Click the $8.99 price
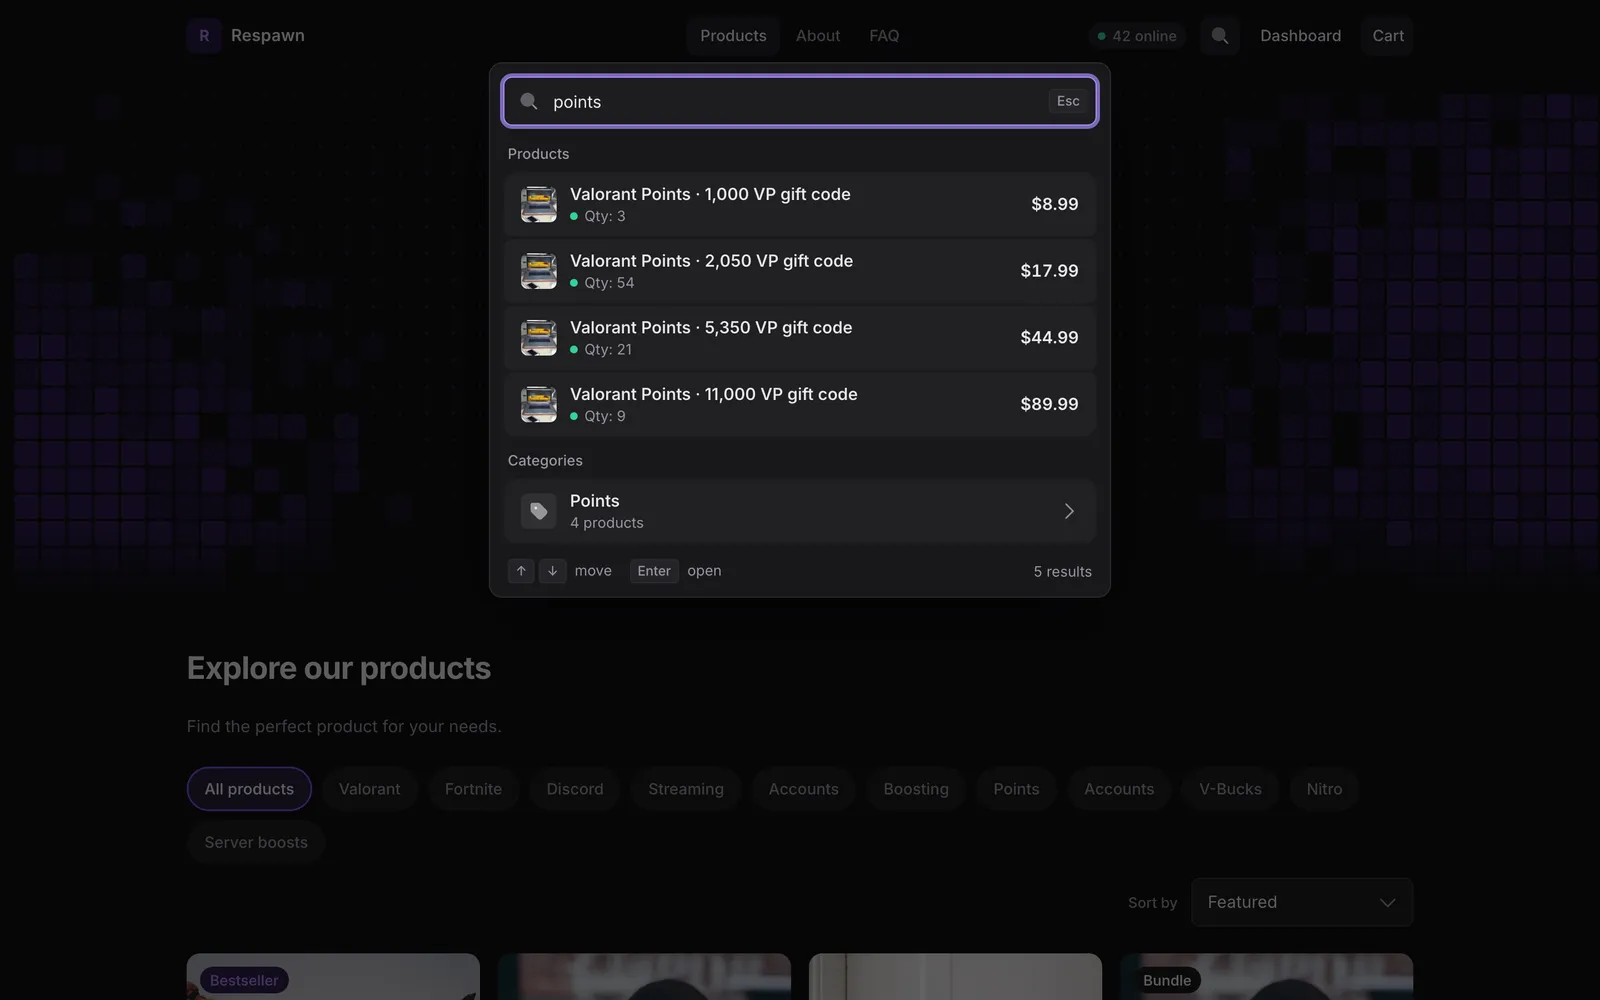The height and width of the screenshot is (1000, 1600). (1055, 204)
